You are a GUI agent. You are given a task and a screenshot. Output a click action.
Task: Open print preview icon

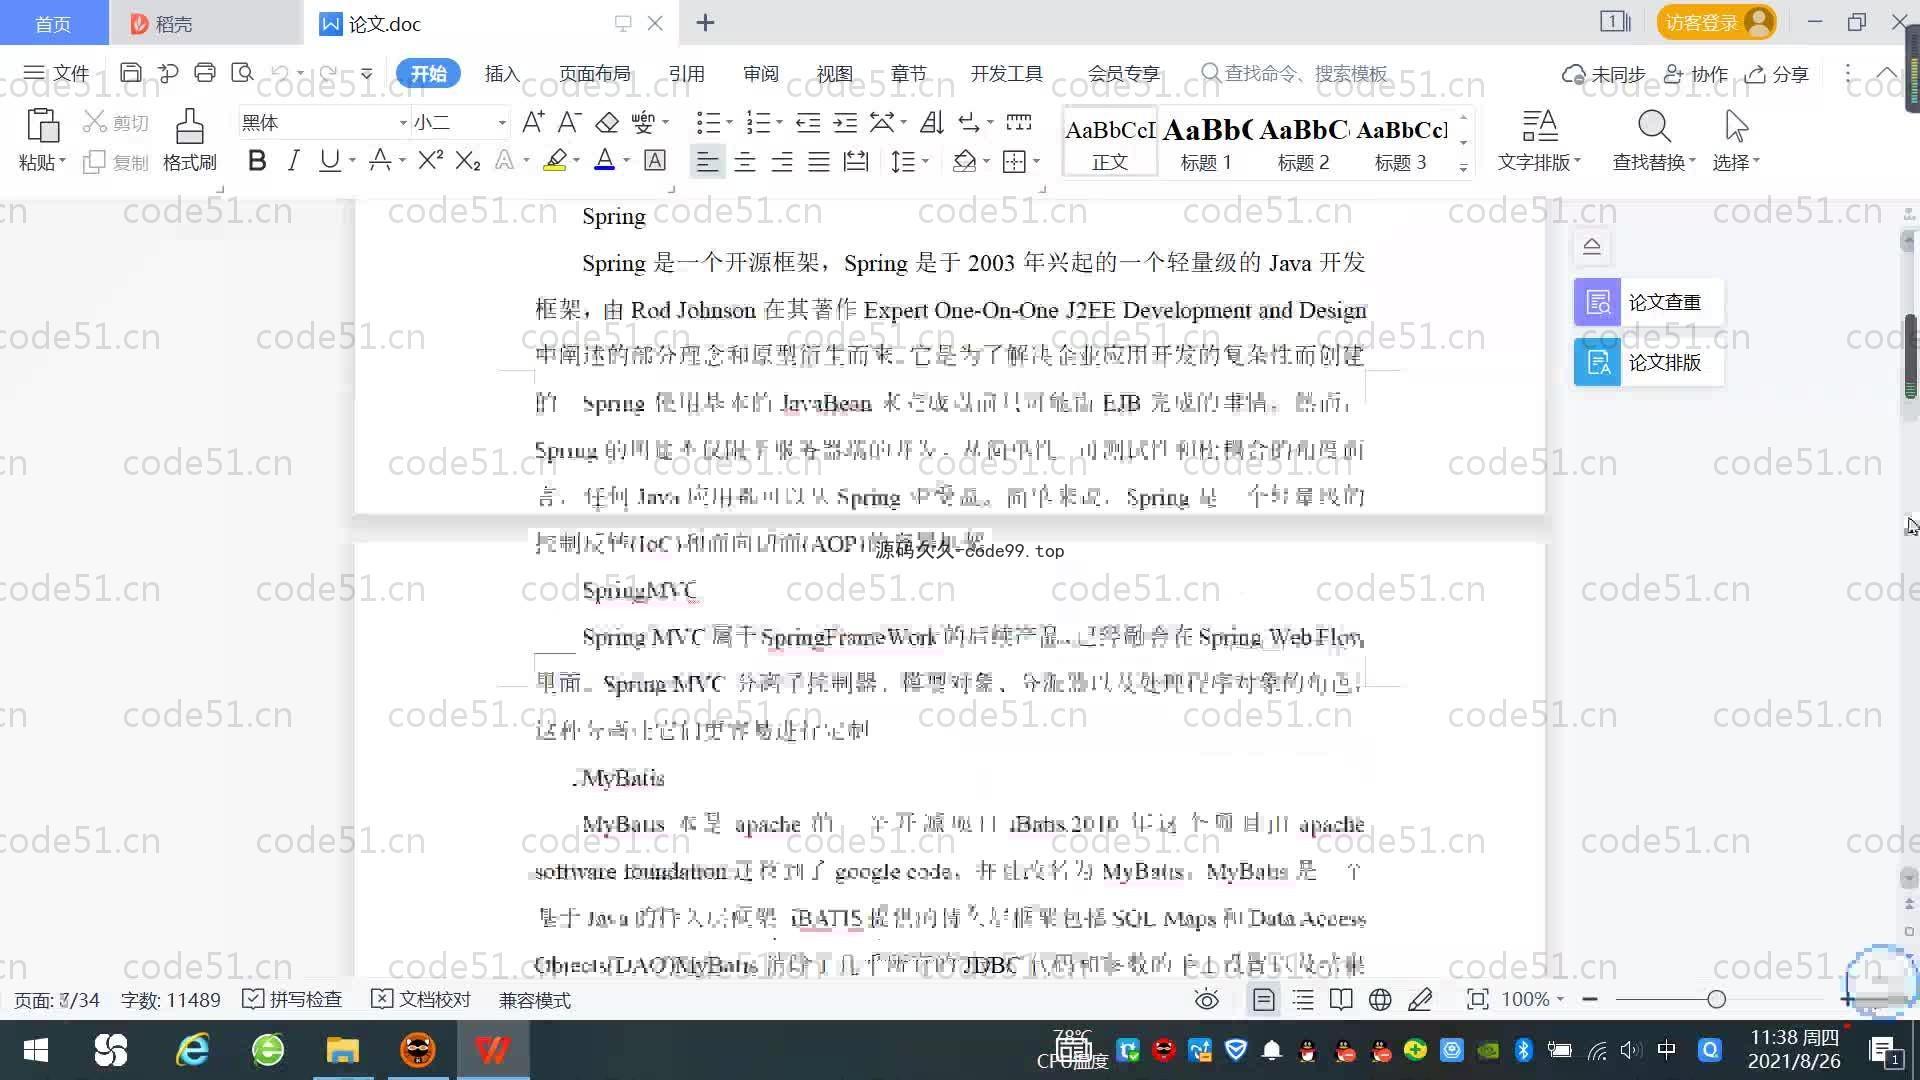(x=242, y=73)
